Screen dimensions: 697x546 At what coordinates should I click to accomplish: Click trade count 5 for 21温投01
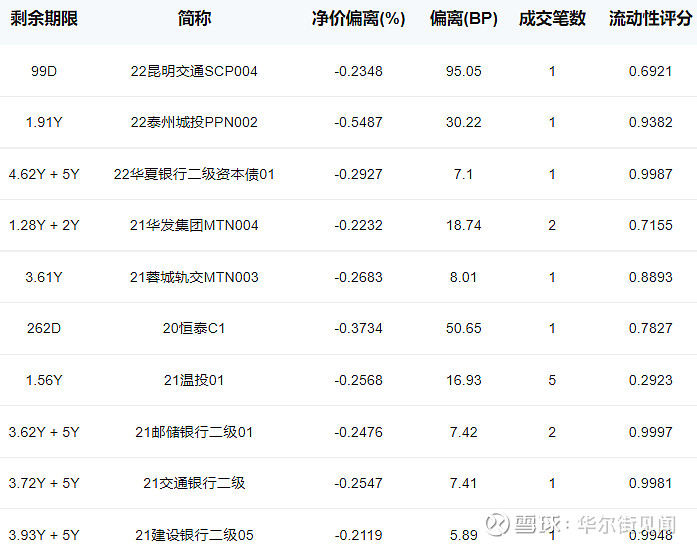click(552, 380)
